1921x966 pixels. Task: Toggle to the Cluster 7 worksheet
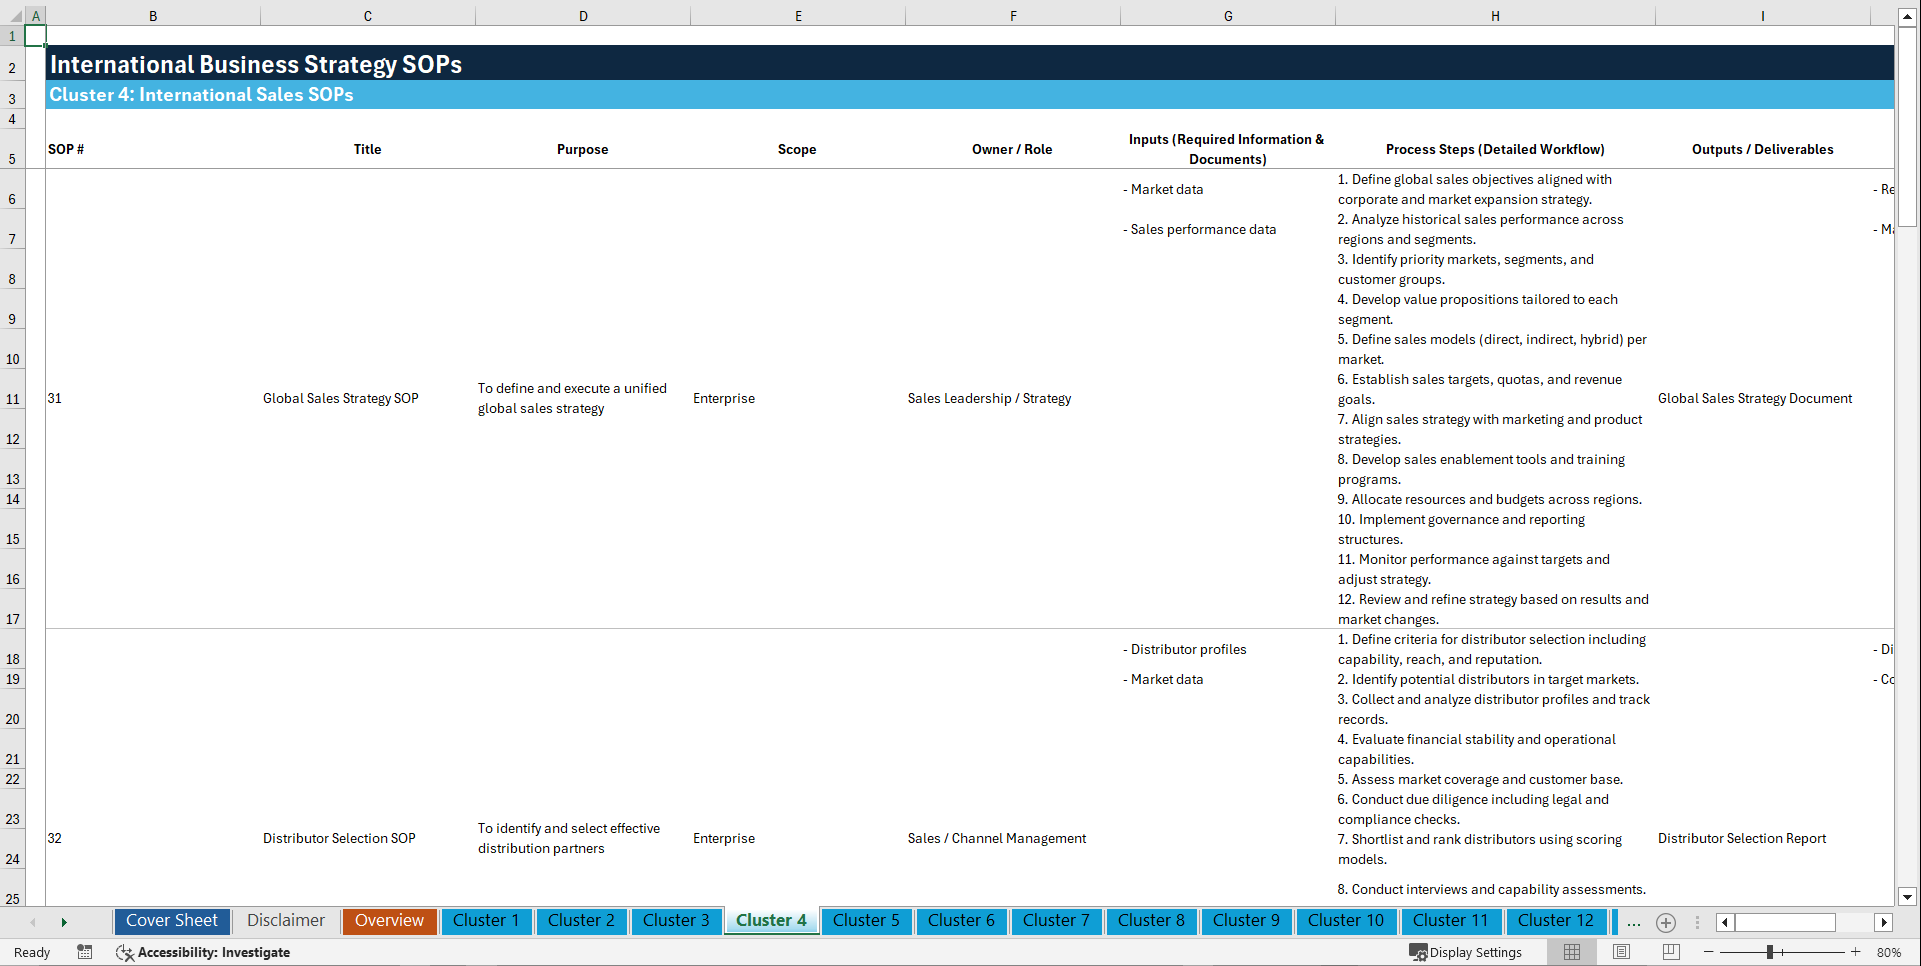coord(1056,921)
